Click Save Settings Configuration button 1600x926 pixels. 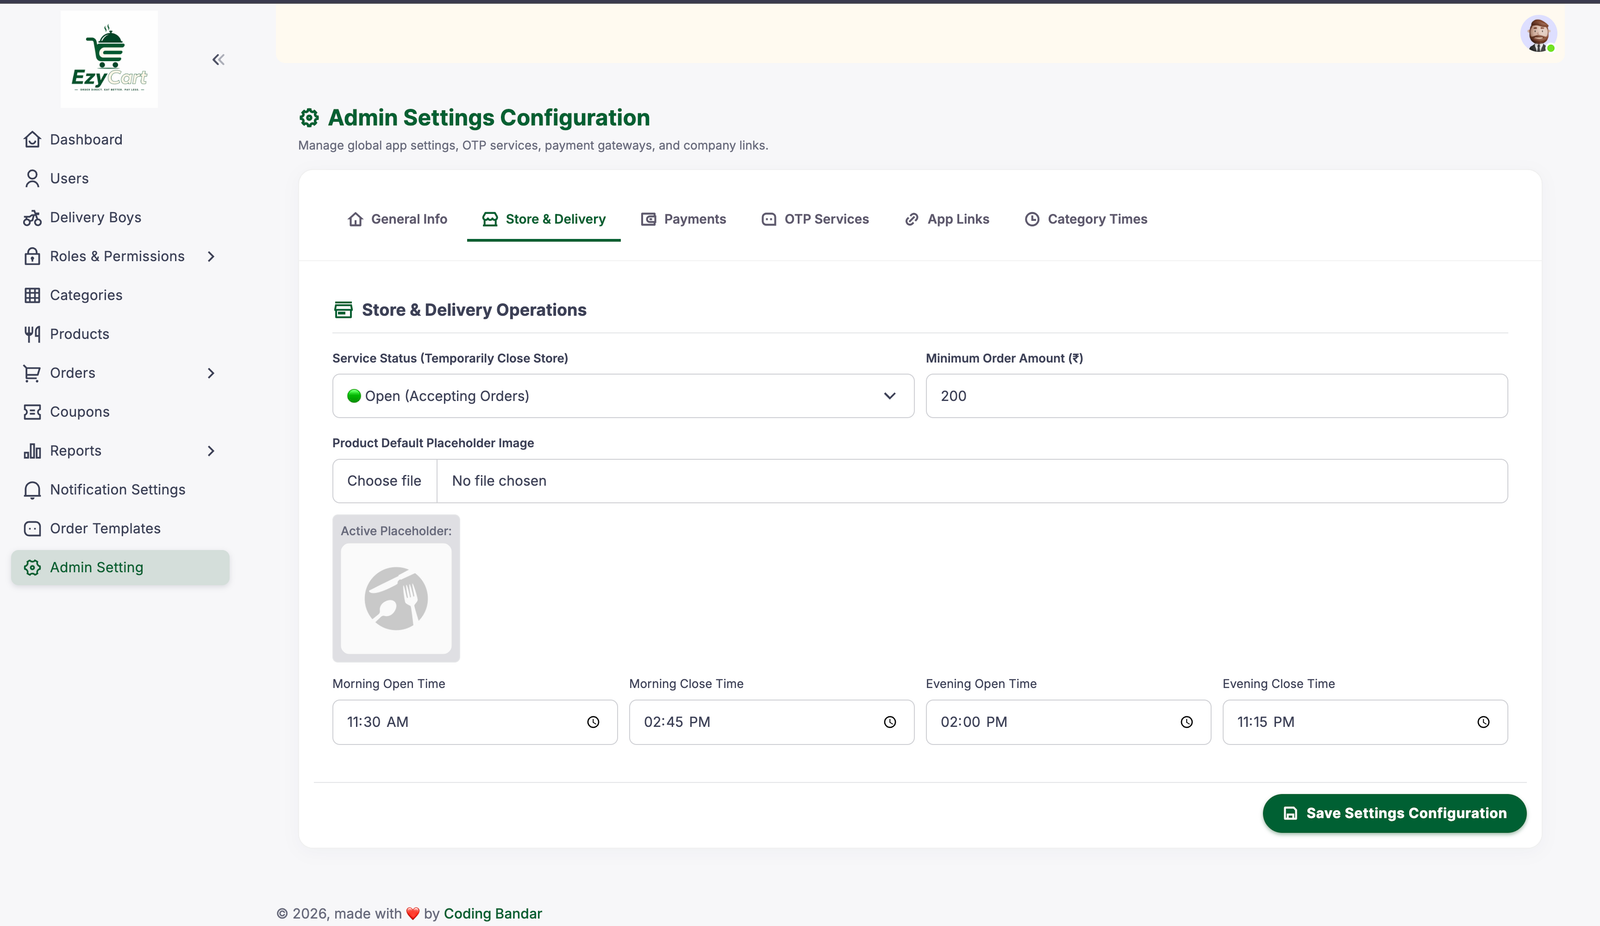click(1394, 813)
